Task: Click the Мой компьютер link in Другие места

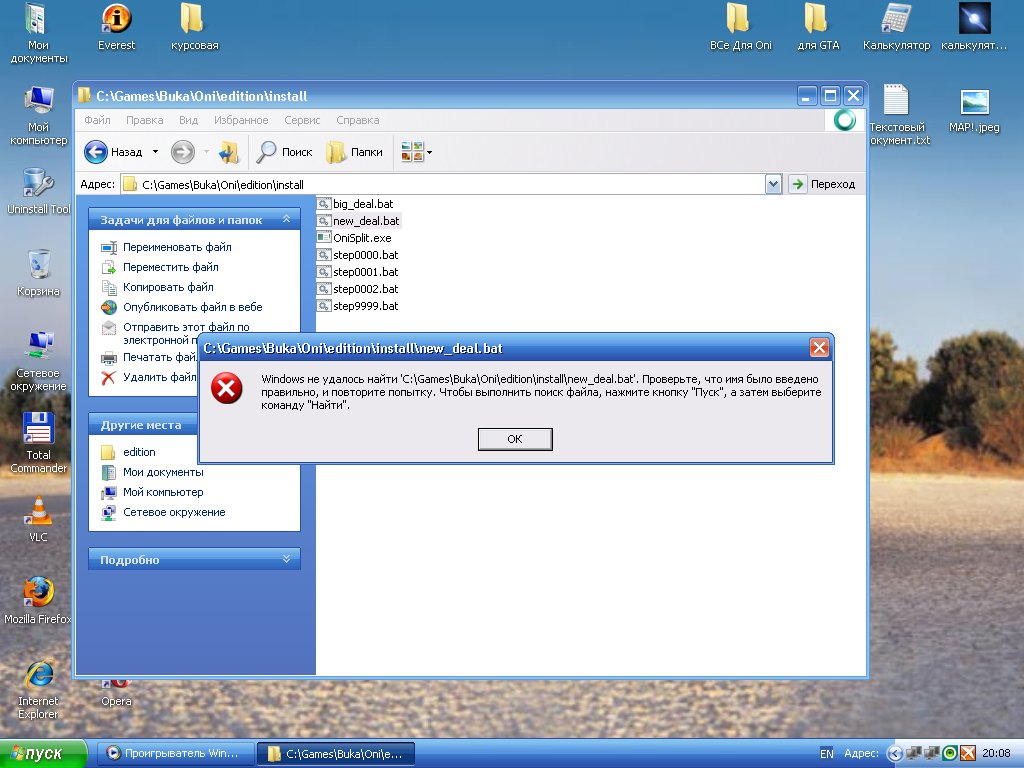Action: pos(163,492)
